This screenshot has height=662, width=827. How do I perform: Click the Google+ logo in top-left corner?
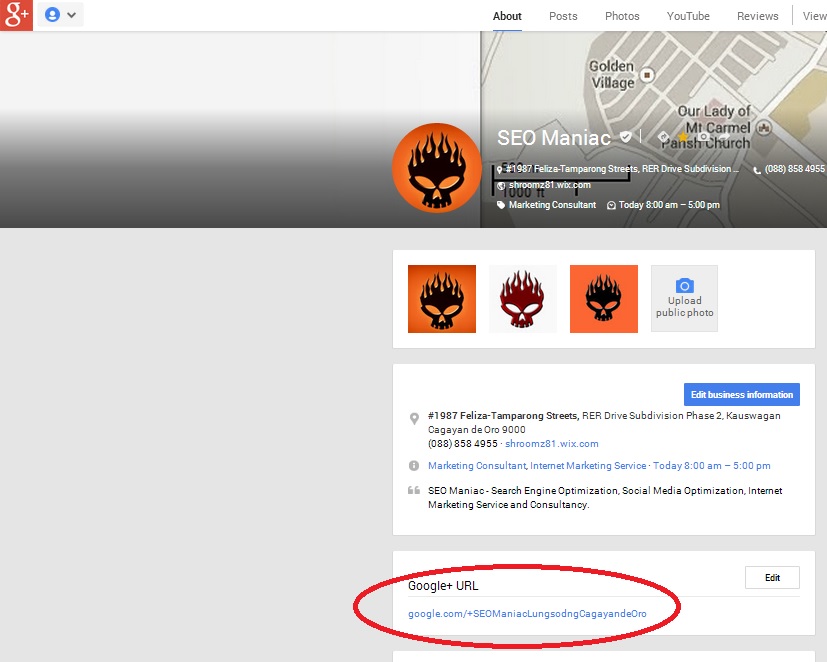tap(14, 14)
